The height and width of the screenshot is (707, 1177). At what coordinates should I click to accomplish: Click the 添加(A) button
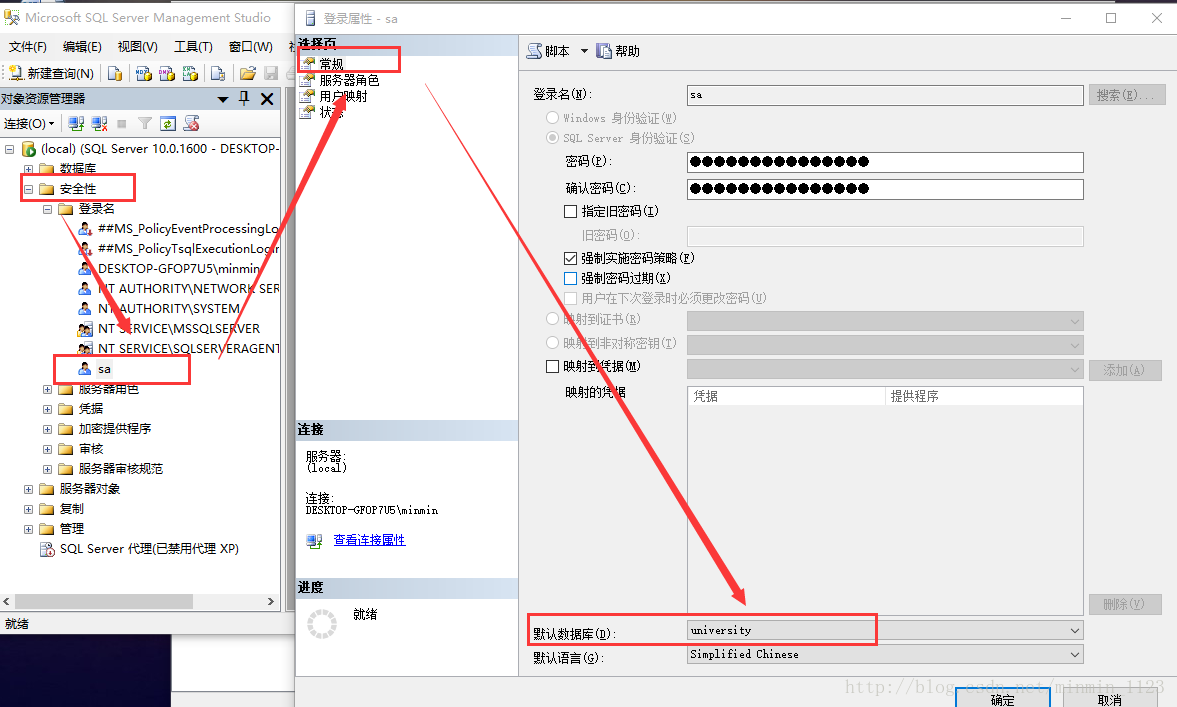pos(1125,370)
